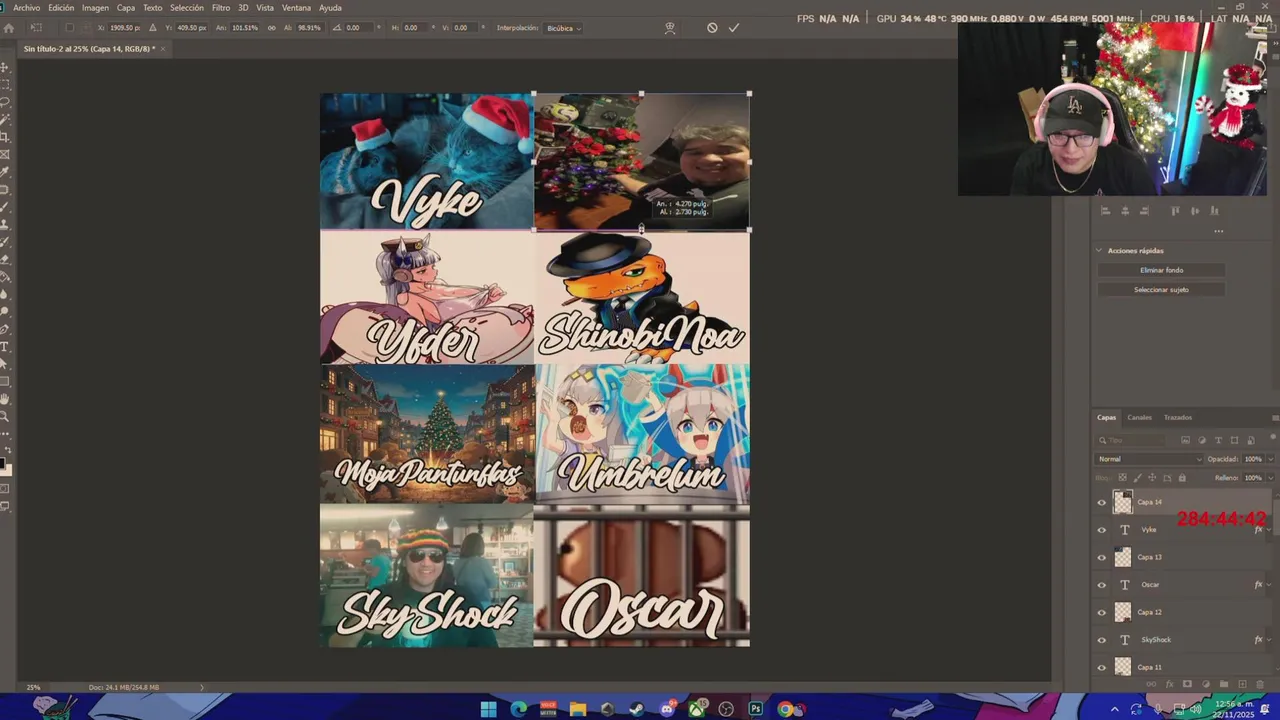Collapse the Acciones rápidas section
The width and height of the screenshot is (1280, 720).
coord(1099,251)
